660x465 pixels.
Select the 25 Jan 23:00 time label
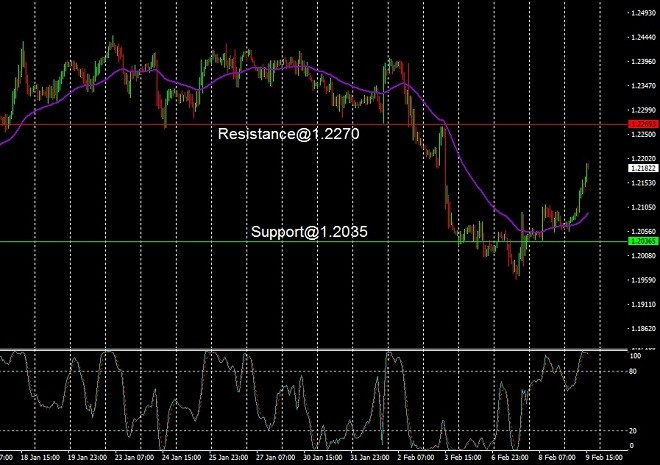coord(229,458)
